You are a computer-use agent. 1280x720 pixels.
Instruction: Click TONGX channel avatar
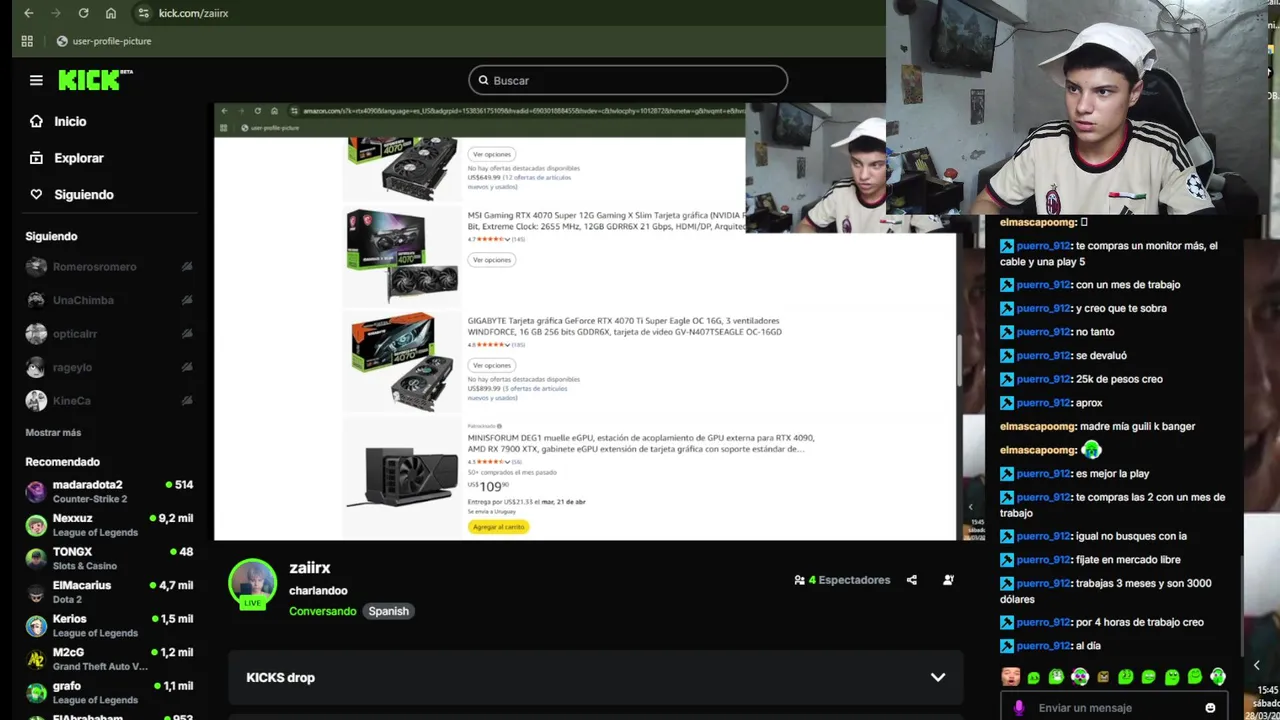(36, 558)
